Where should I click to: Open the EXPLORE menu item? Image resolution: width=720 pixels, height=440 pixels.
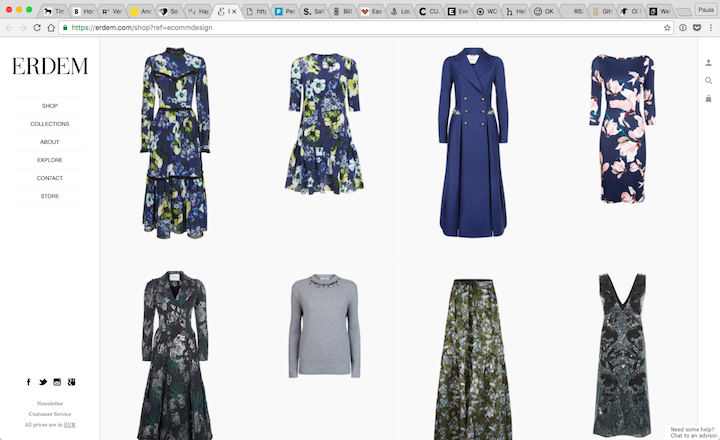coord(50,160)
